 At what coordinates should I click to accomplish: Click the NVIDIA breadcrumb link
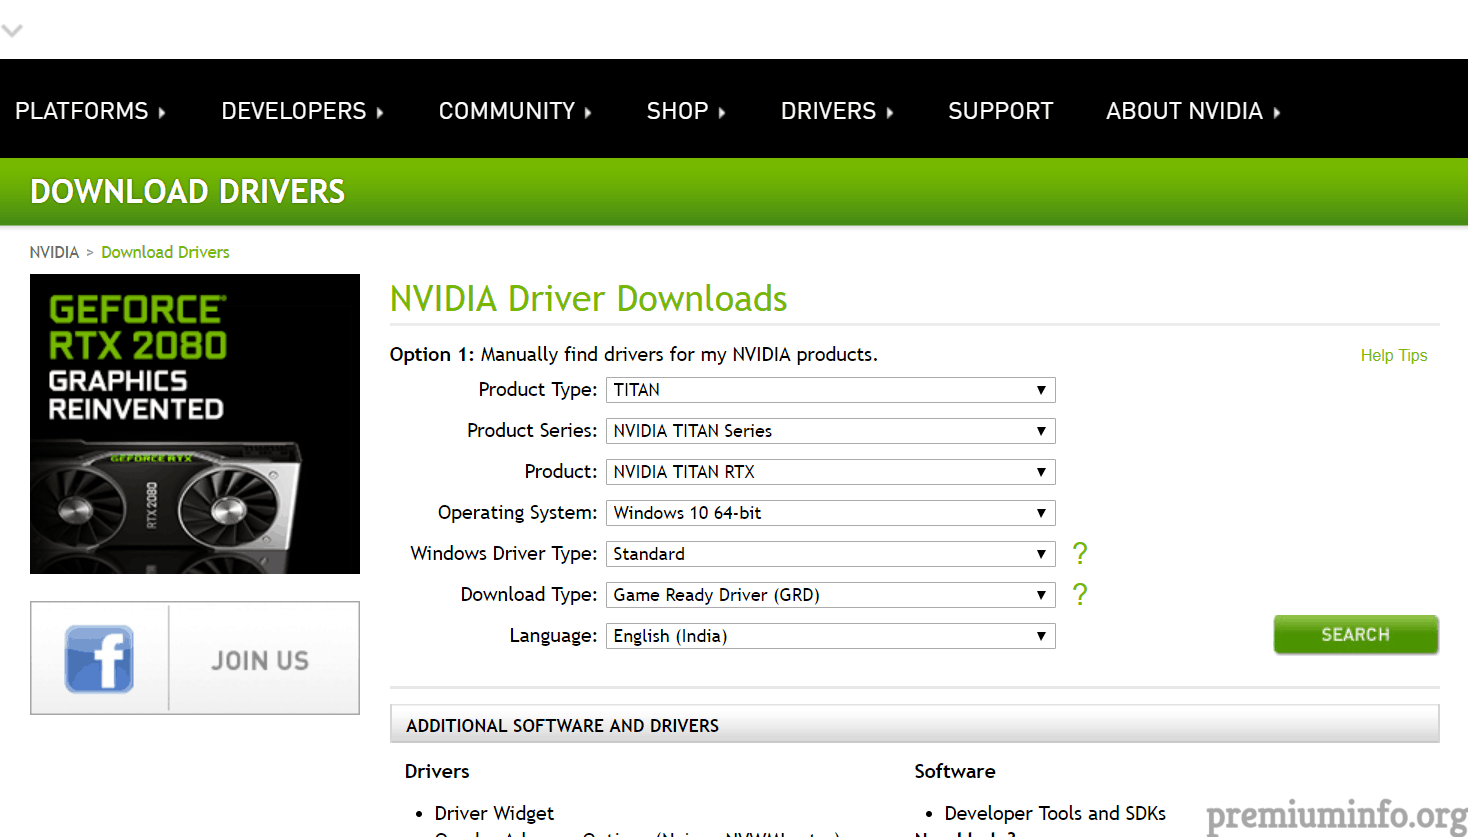tap(54, 252)
